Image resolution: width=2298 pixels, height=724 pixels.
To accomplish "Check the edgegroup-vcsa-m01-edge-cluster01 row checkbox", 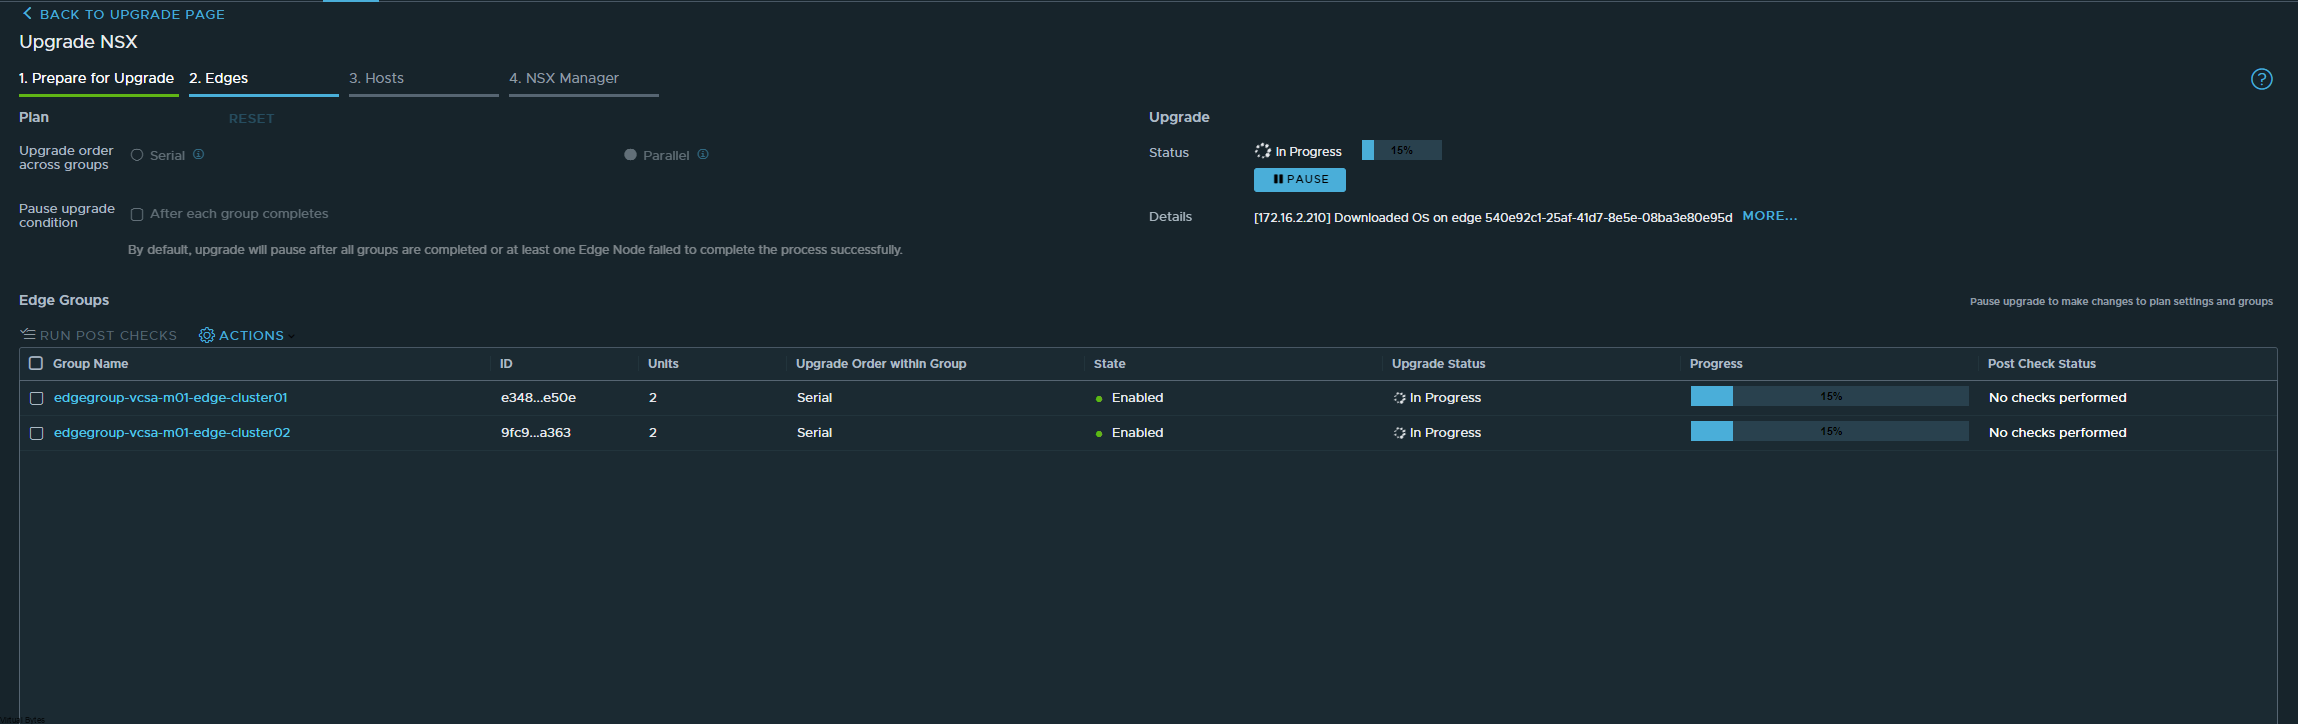I will click(x=36, y=398).
